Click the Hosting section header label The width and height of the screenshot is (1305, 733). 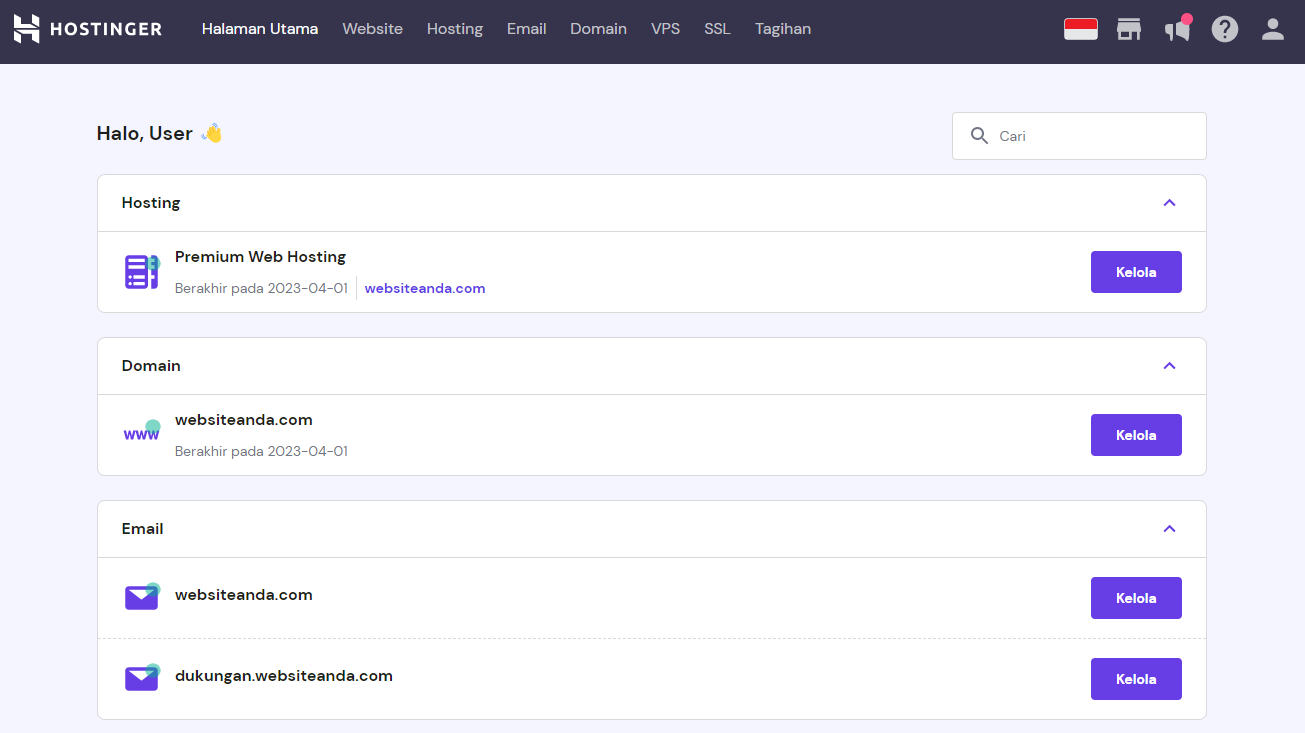pos(151,203)
